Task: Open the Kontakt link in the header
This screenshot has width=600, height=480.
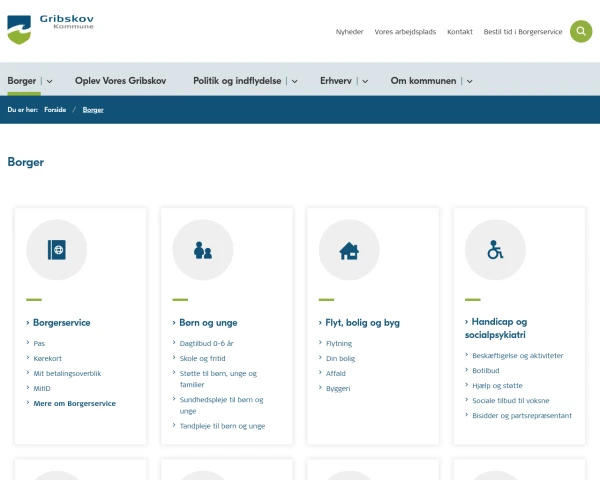Action: pyautogui.click(x=460, y=32)
